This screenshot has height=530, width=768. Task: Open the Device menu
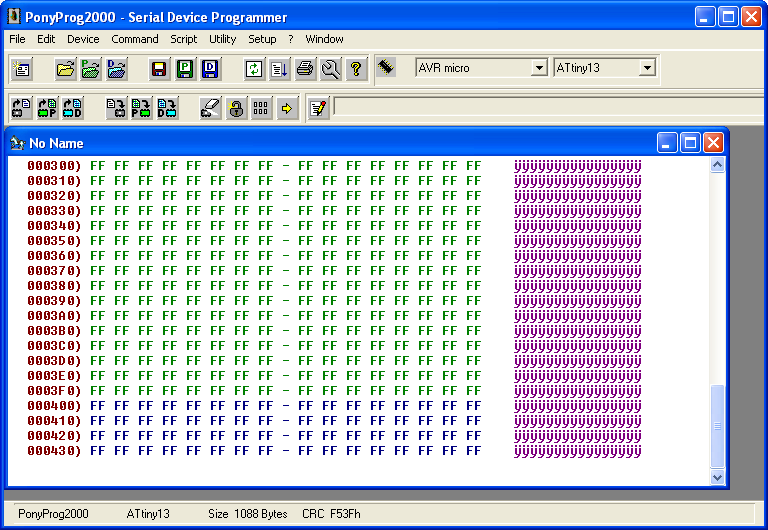coord(83,39)
